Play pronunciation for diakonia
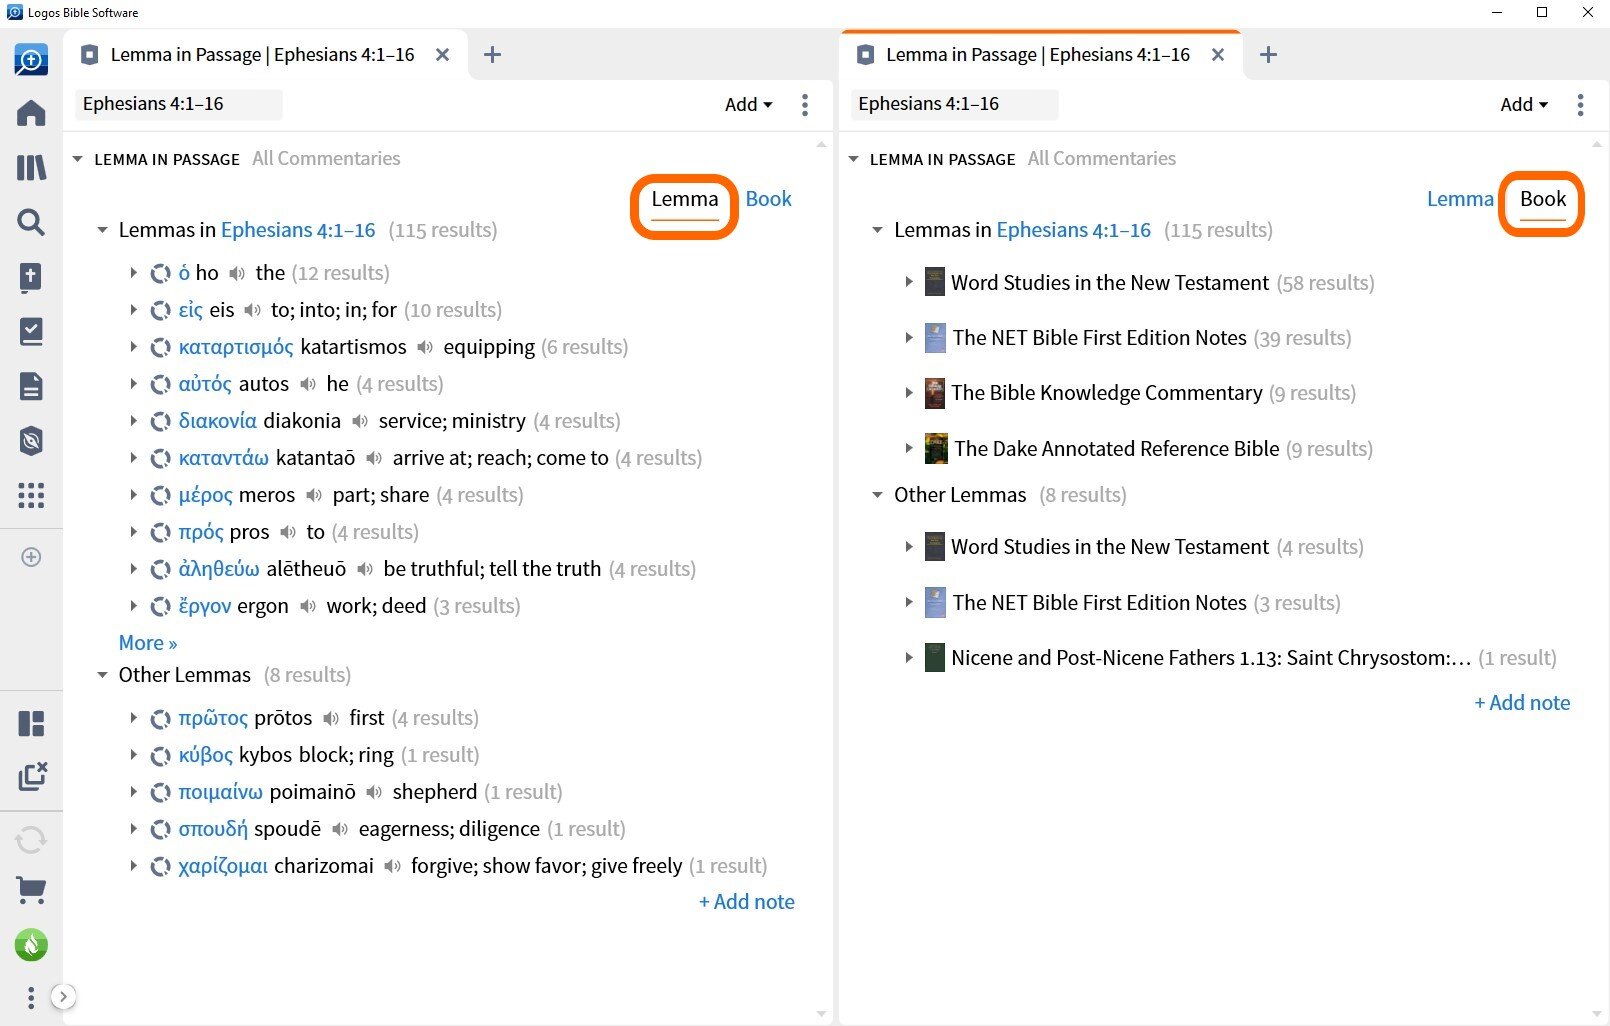The width and height of the screenshot is (1610, 1026). point(360,421)
